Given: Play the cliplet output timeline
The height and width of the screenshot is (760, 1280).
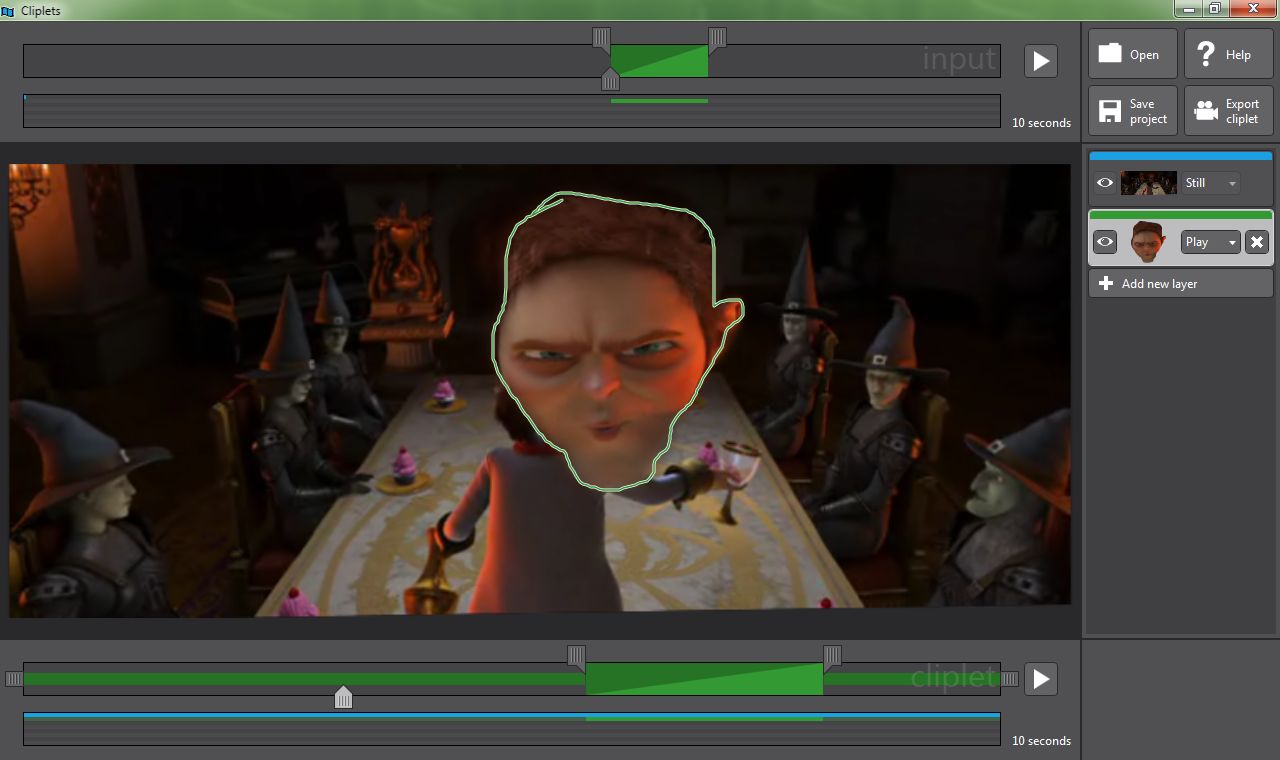Looking at the screenshot, I should [1041, 679].
